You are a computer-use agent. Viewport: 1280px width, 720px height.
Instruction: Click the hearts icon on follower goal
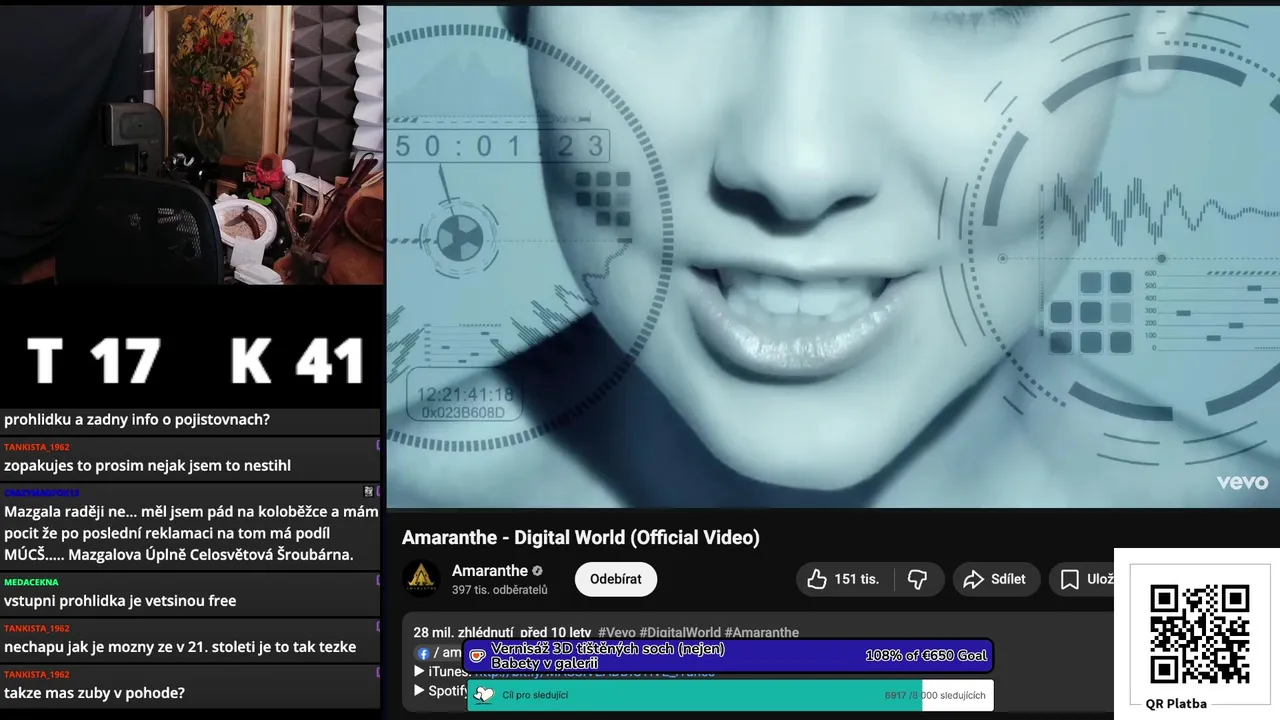pyautogui.click(x=484, y=695)
